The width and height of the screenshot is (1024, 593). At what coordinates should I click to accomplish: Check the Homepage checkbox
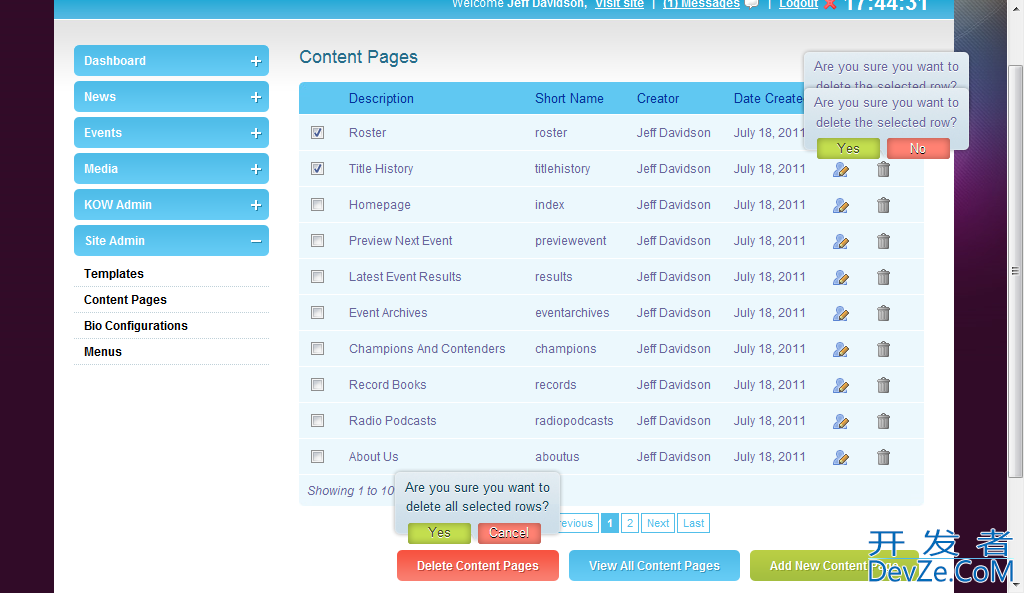coord(317,204)
